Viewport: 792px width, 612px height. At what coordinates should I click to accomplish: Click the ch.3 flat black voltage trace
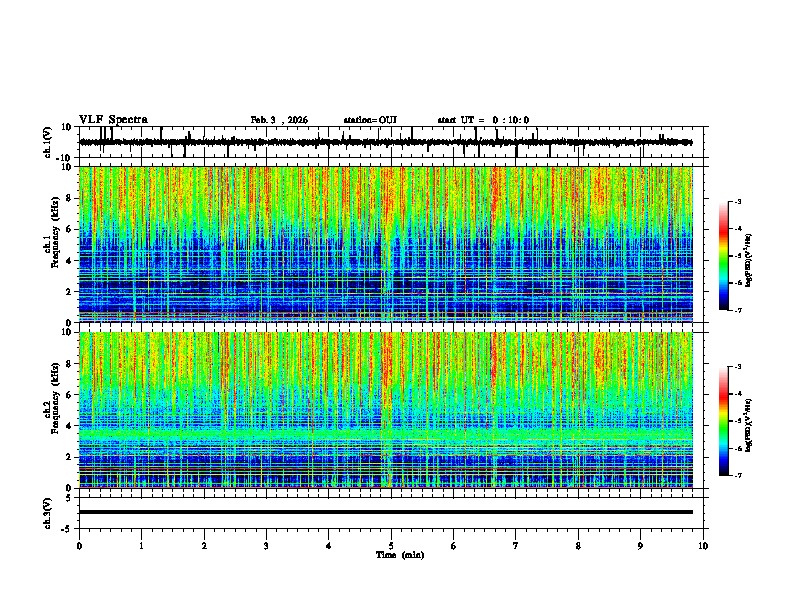click(385, 512)
